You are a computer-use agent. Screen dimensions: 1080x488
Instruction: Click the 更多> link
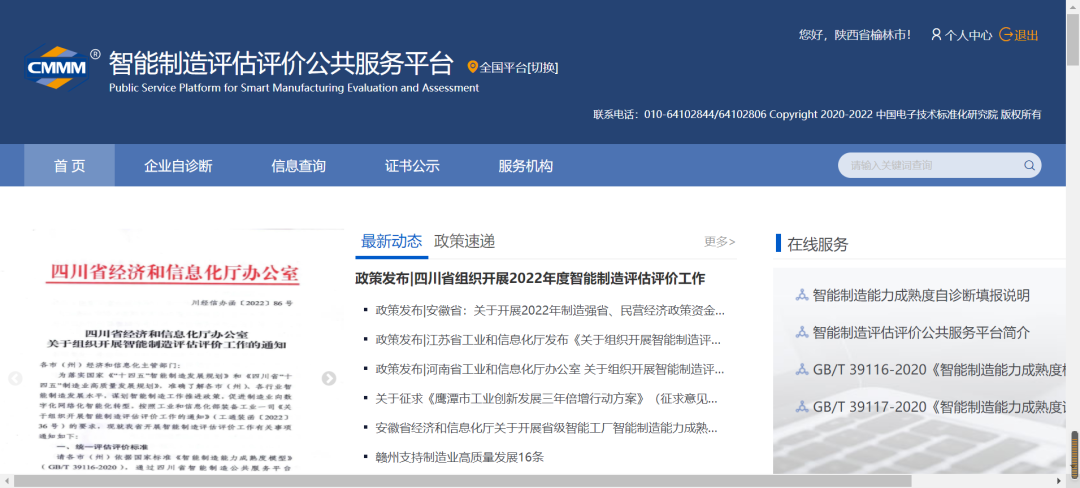pyautogui.click(x=720, y=242)
